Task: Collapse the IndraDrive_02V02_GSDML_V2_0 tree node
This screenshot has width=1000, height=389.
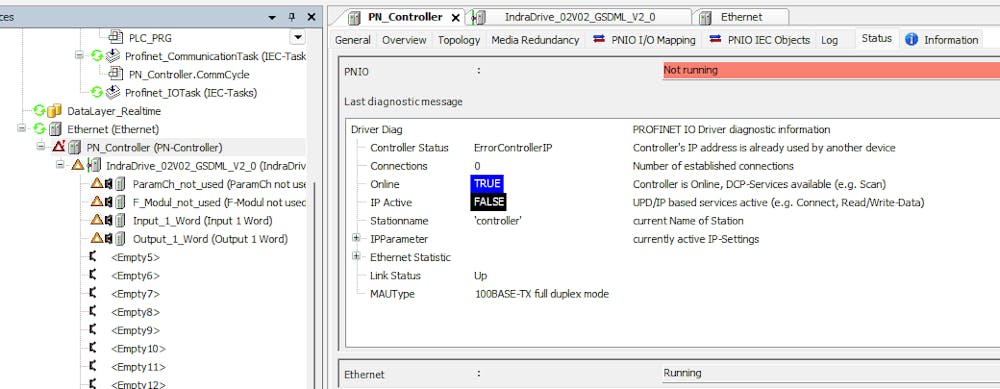Action: pos(60,165)
